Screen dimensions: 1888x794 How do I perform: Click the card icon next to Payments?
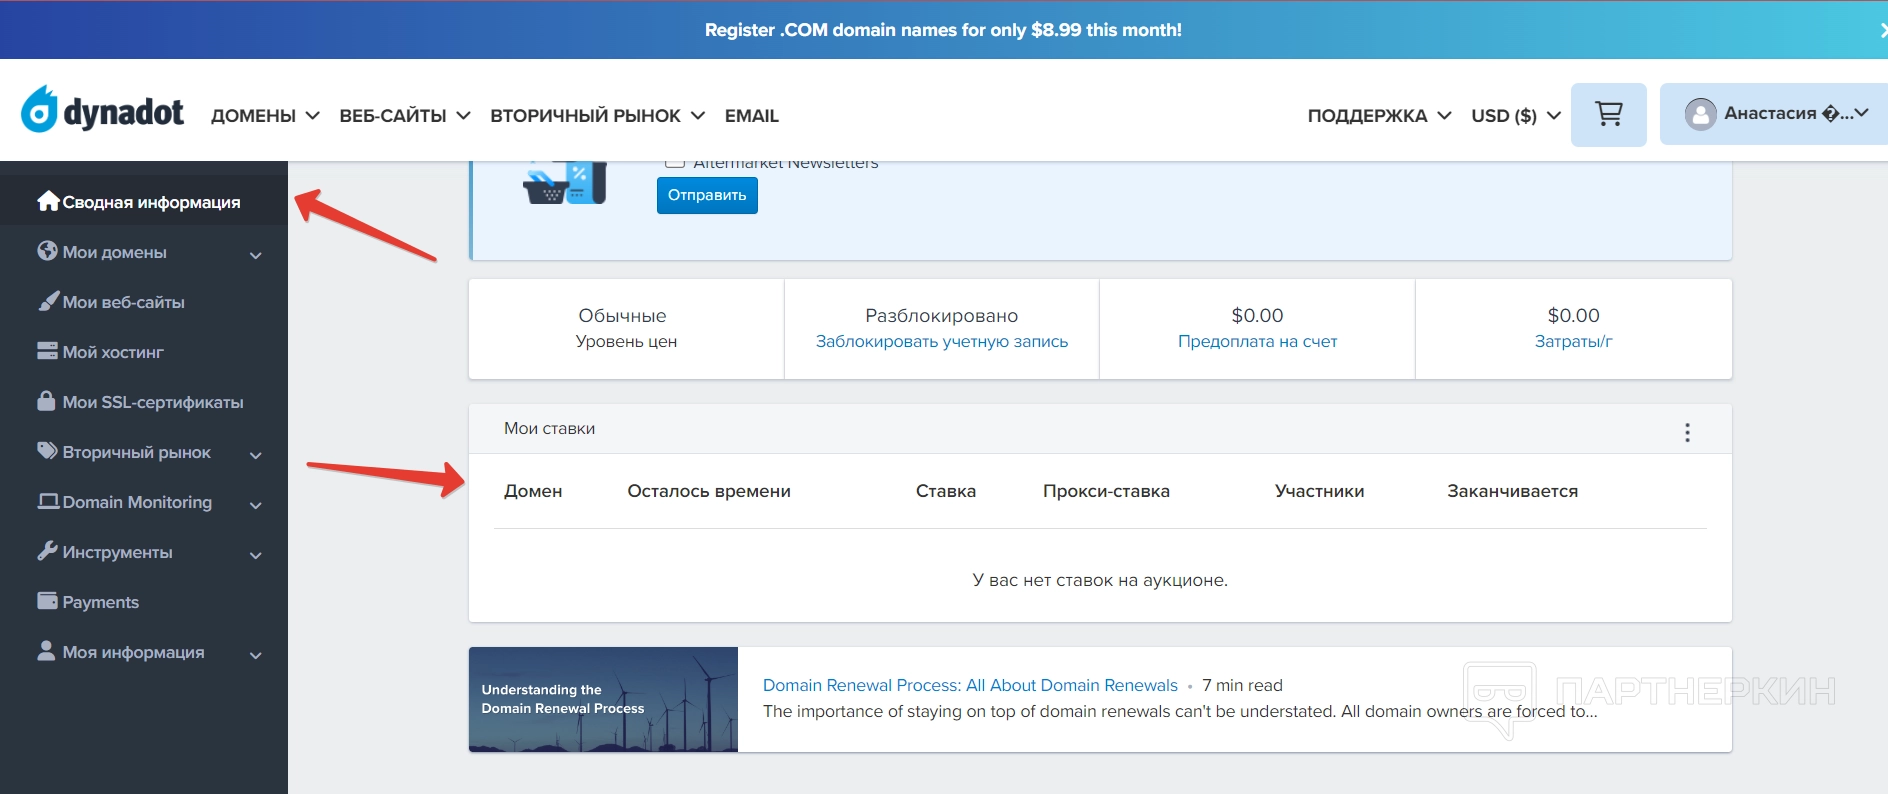tap(47, 601)
